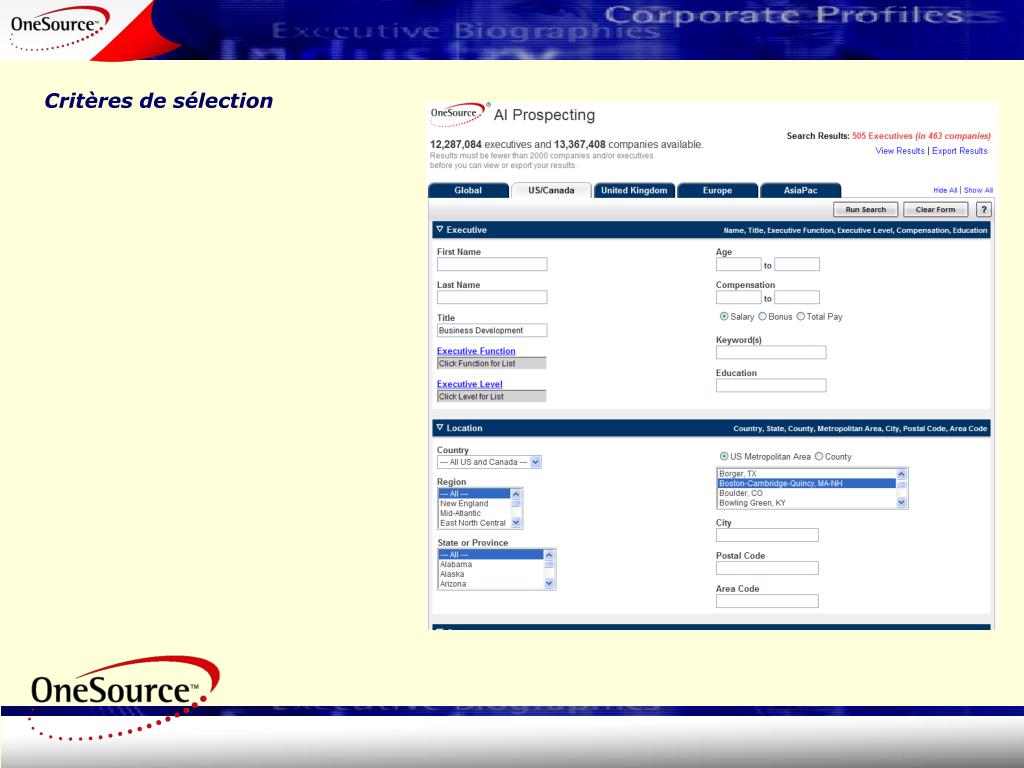
Task: Collapse the Executive section triangle
Action: pos(440,230)
